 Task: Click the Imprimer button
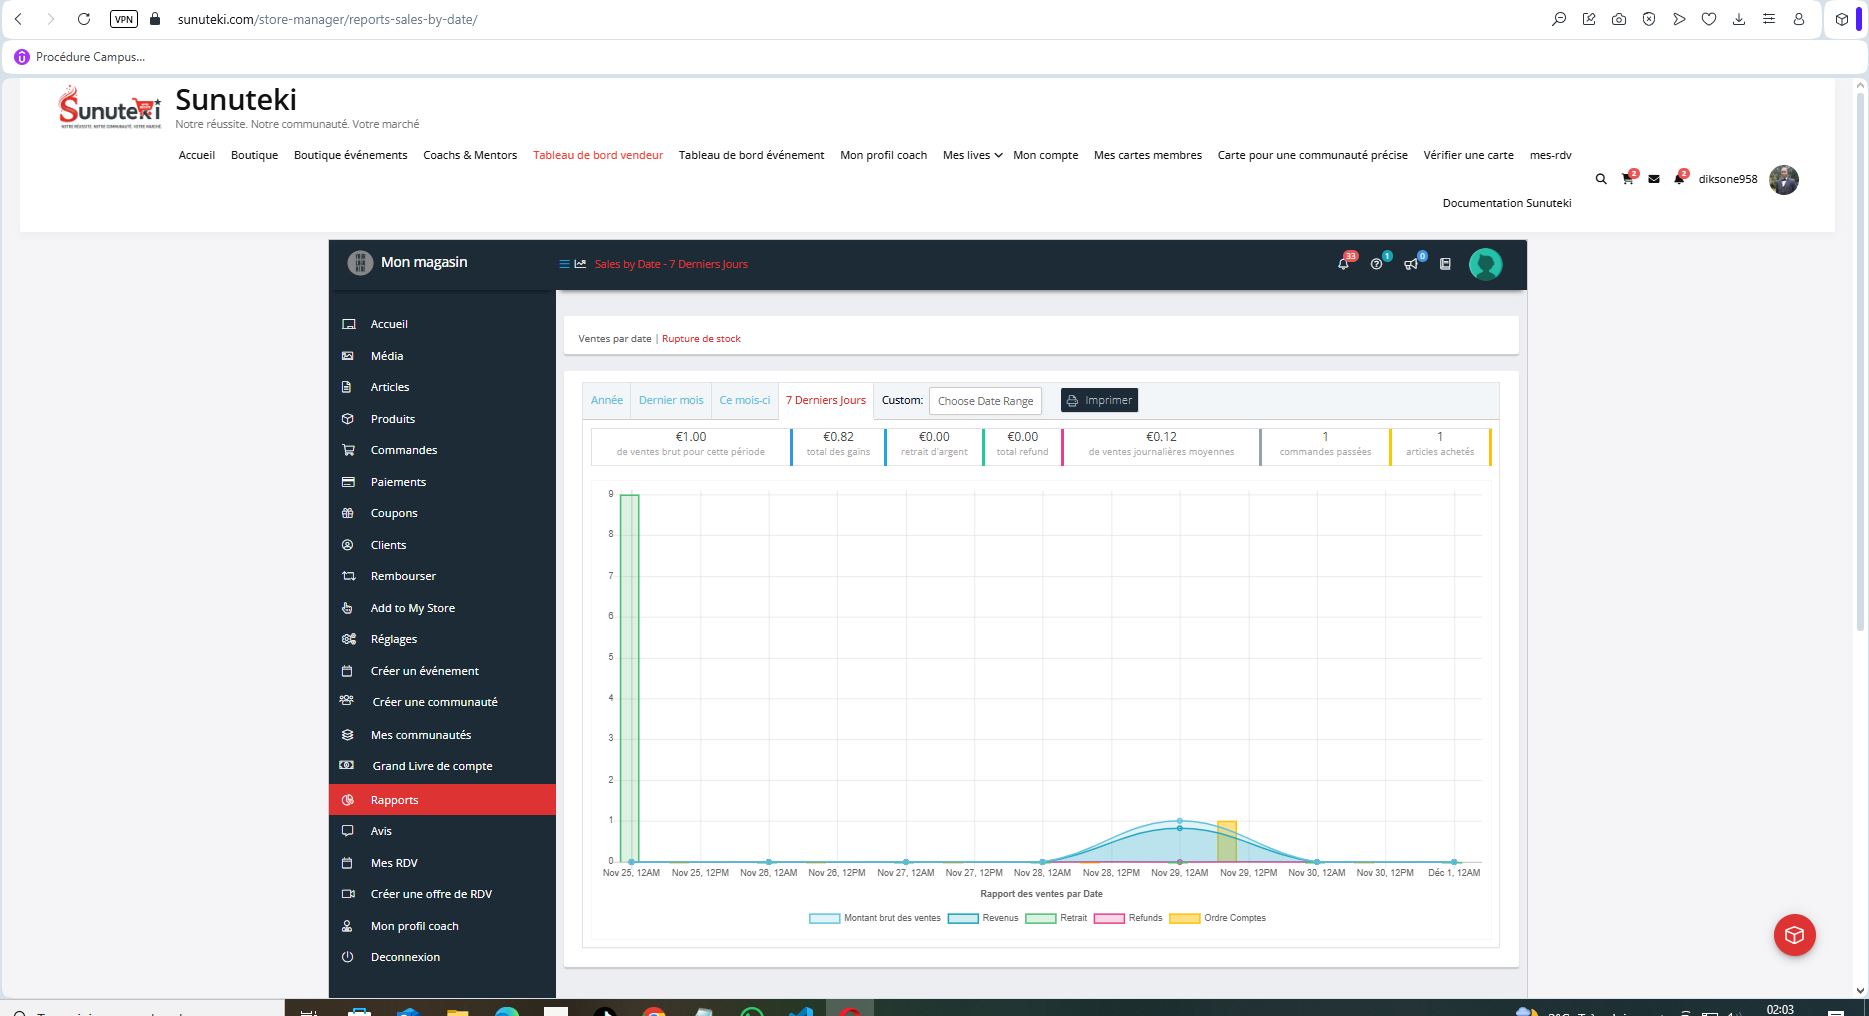coord(1099,400)
